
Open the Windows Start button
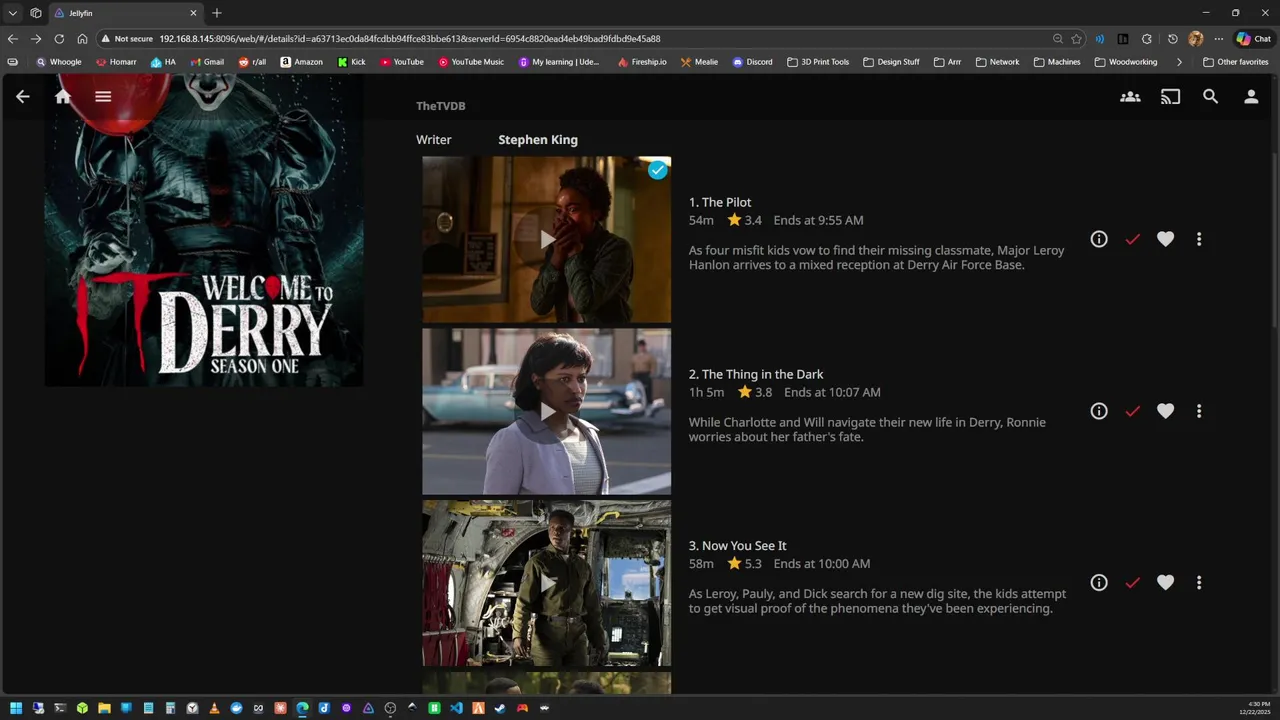coord(16,708)
